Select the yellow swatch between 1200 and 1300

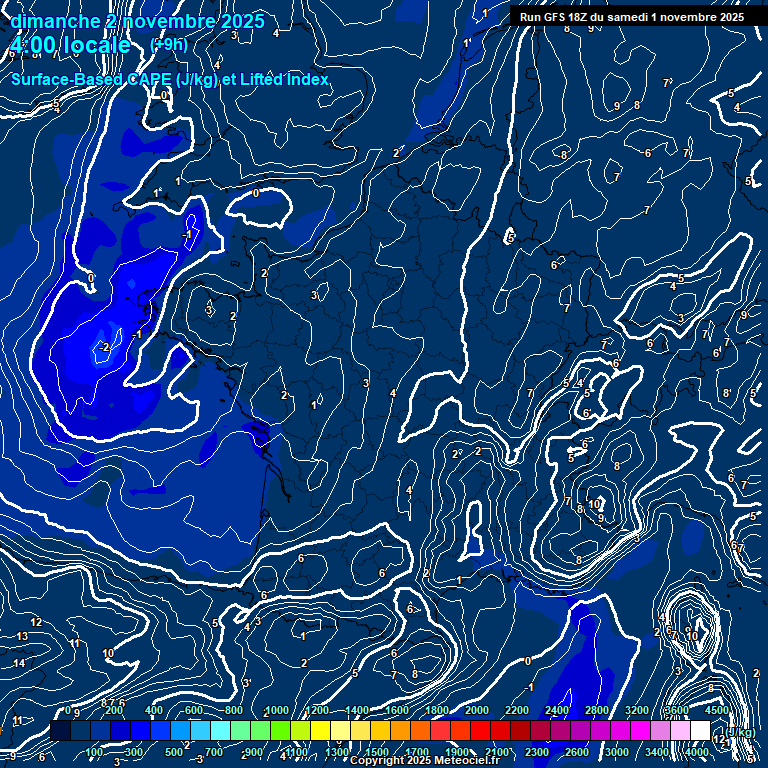point(321,730)
